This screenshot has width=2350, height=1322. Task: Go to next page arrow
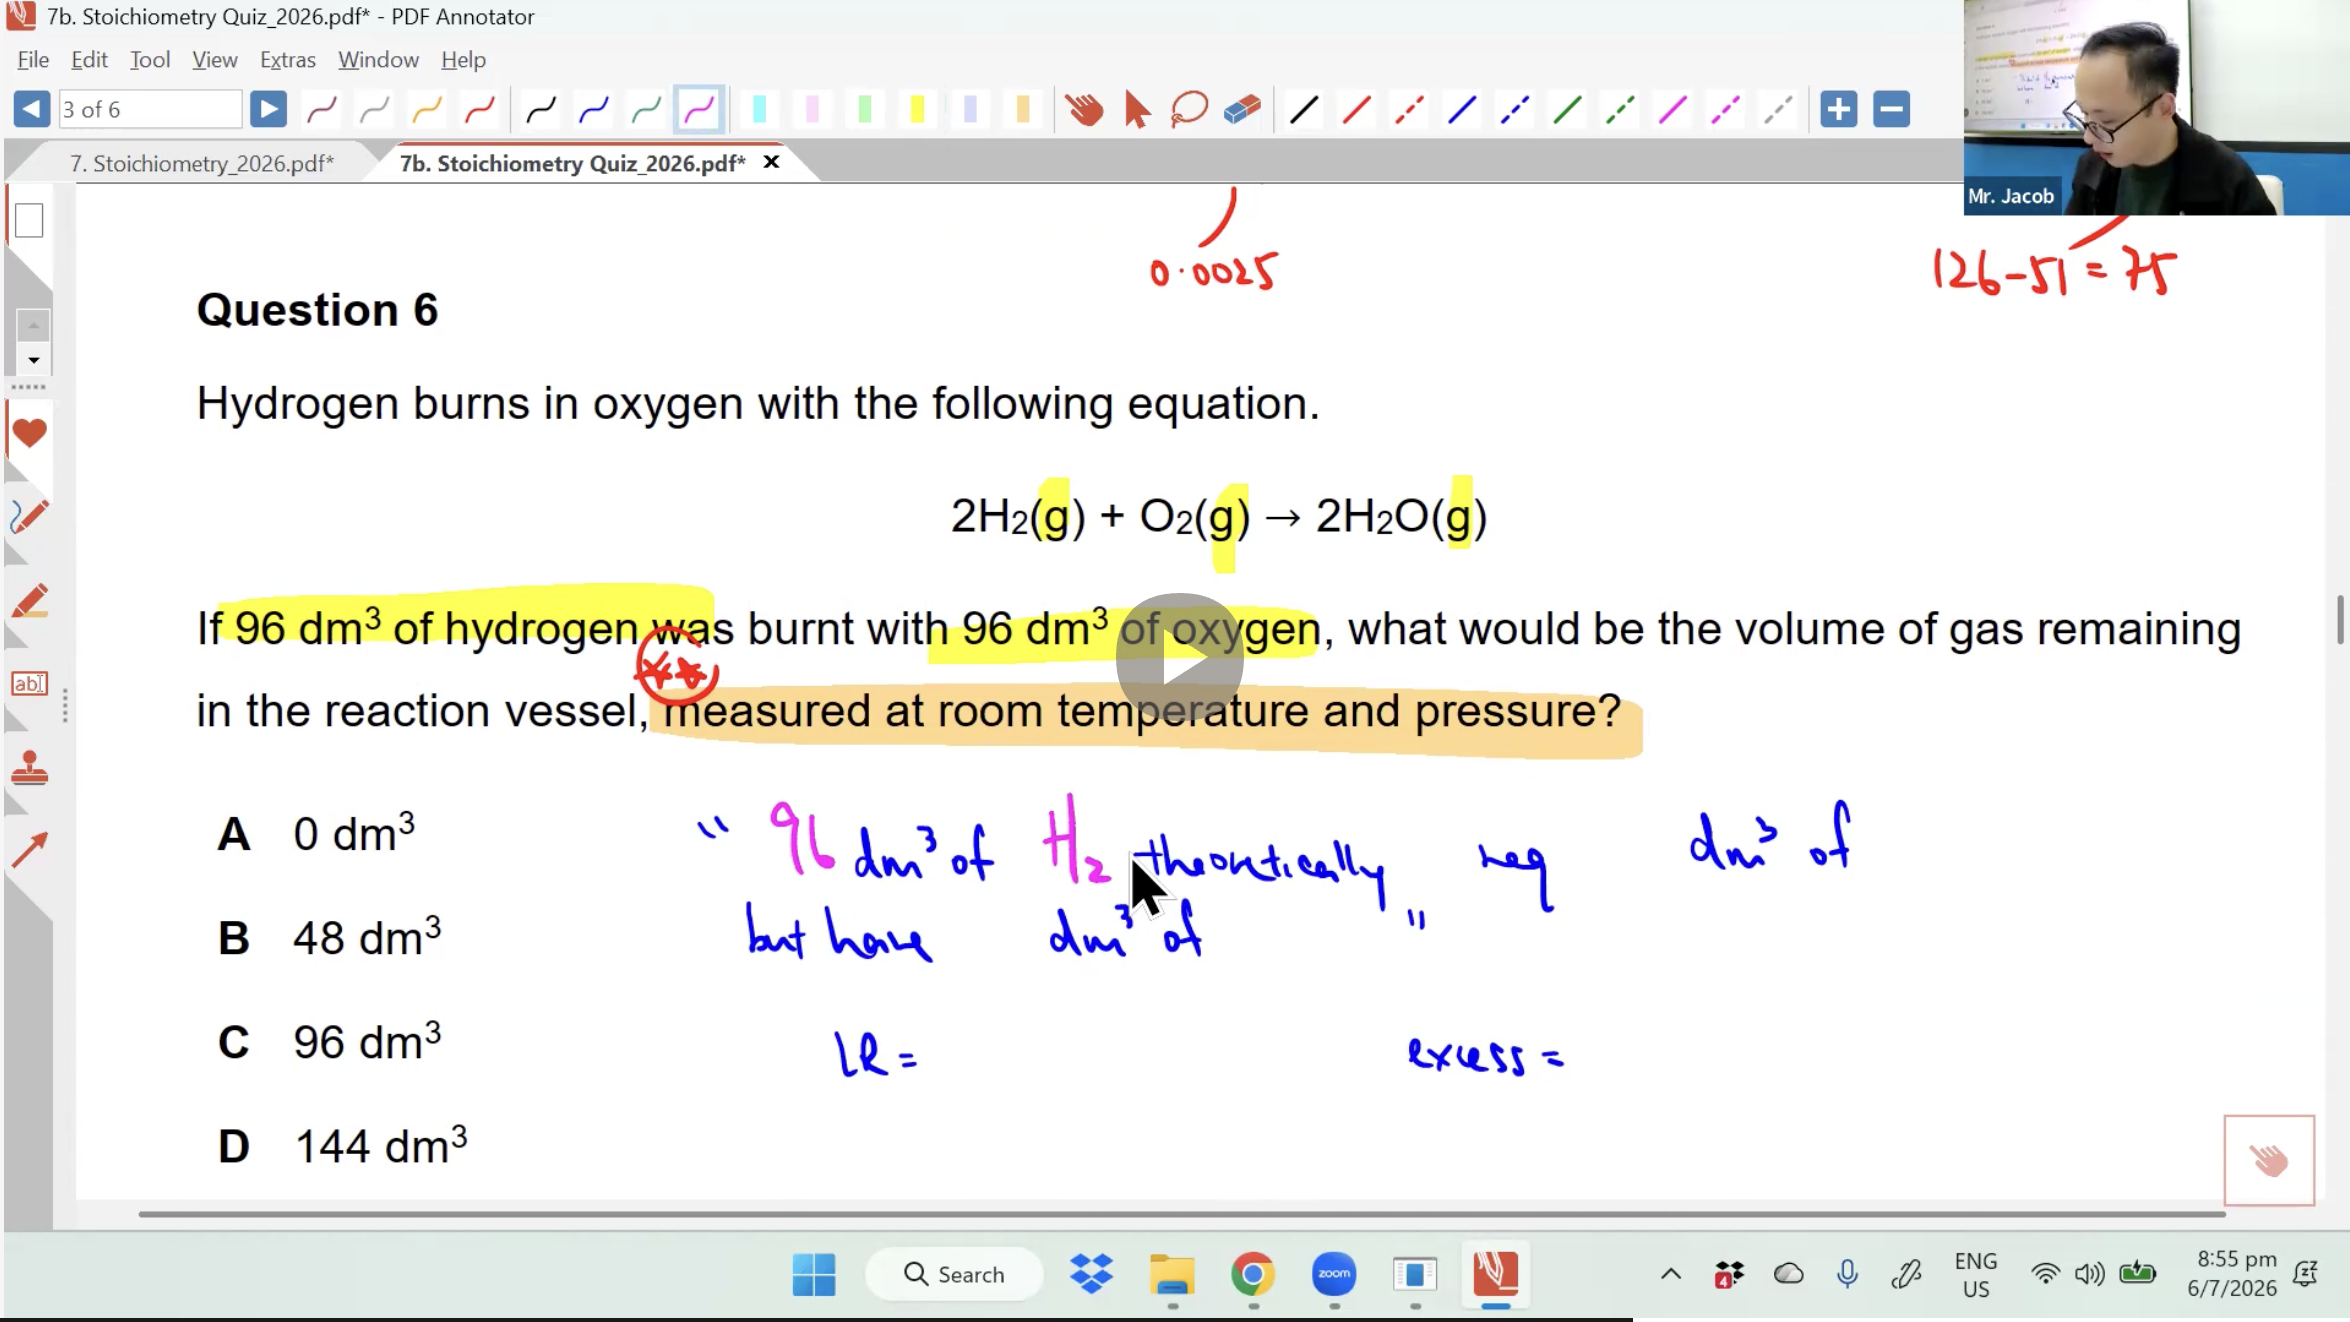[267, 109]
